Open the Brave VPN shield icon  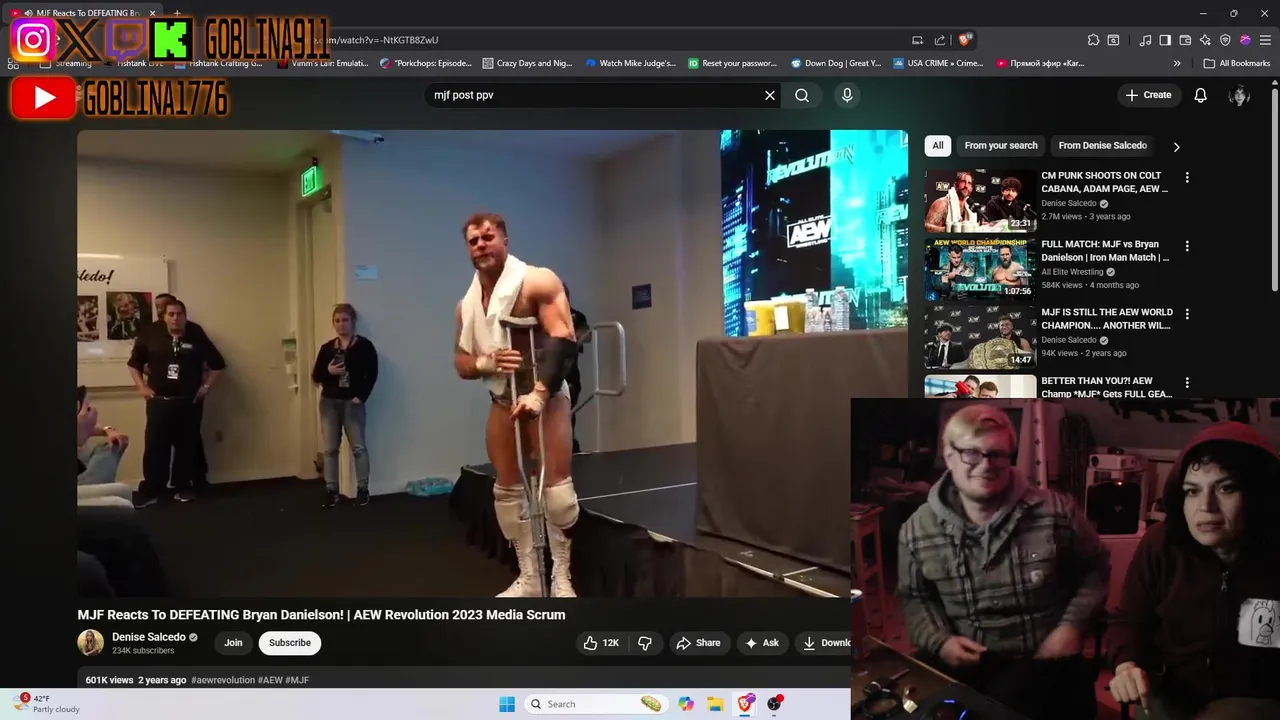point(1225,40)
